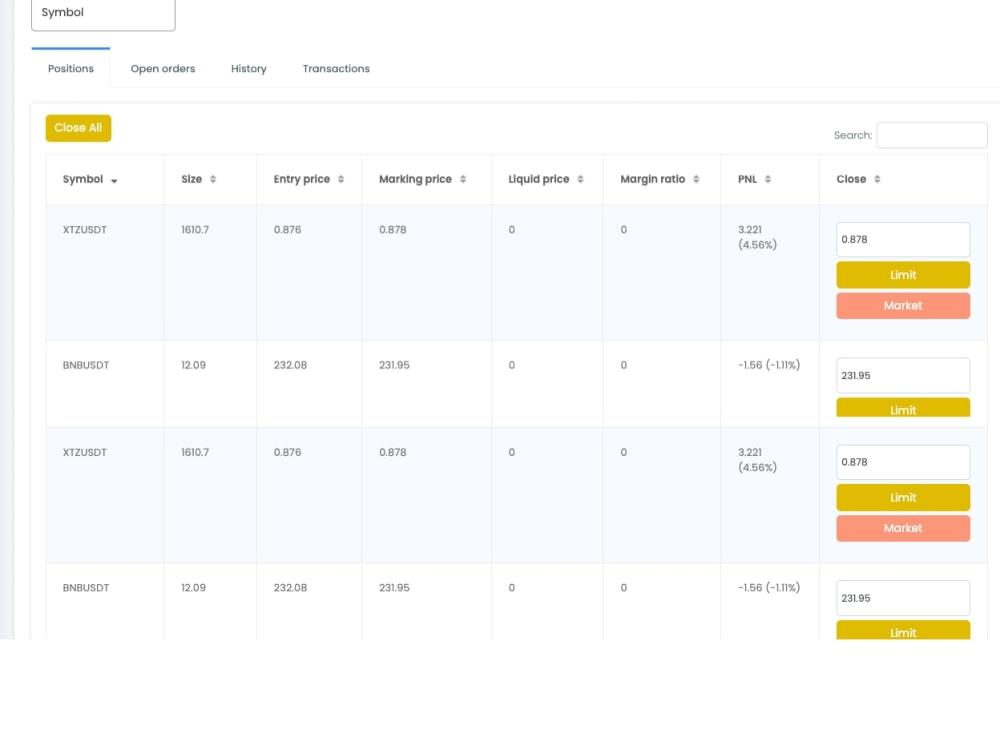Switch to Open orders tab

(x=162, y=68)
